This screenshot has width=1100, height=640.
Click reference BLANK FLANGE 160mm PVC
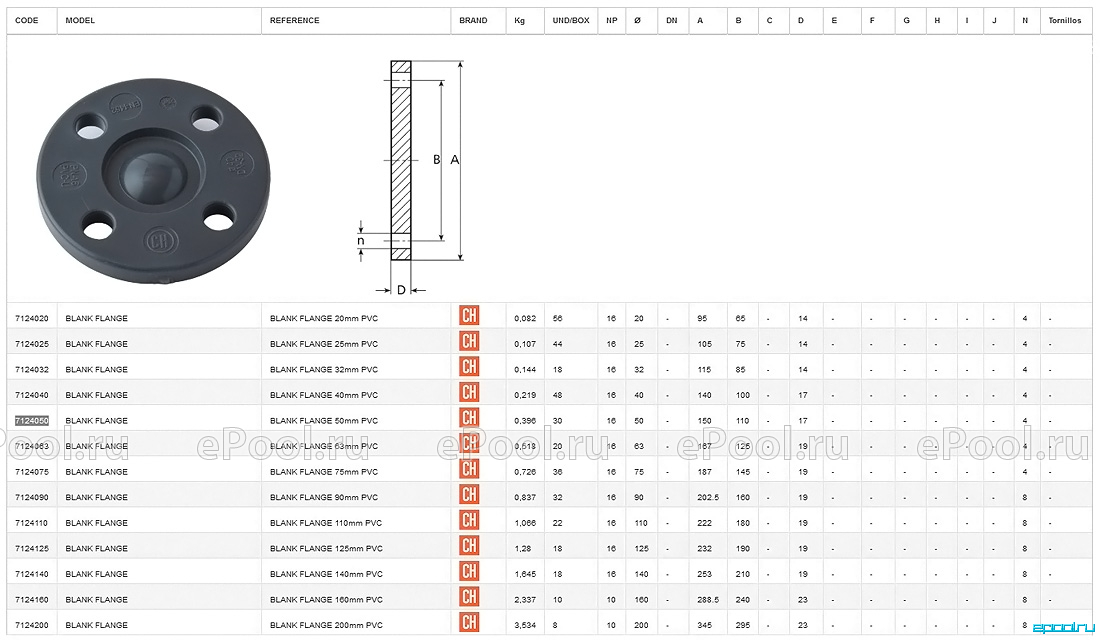point(326,599)
